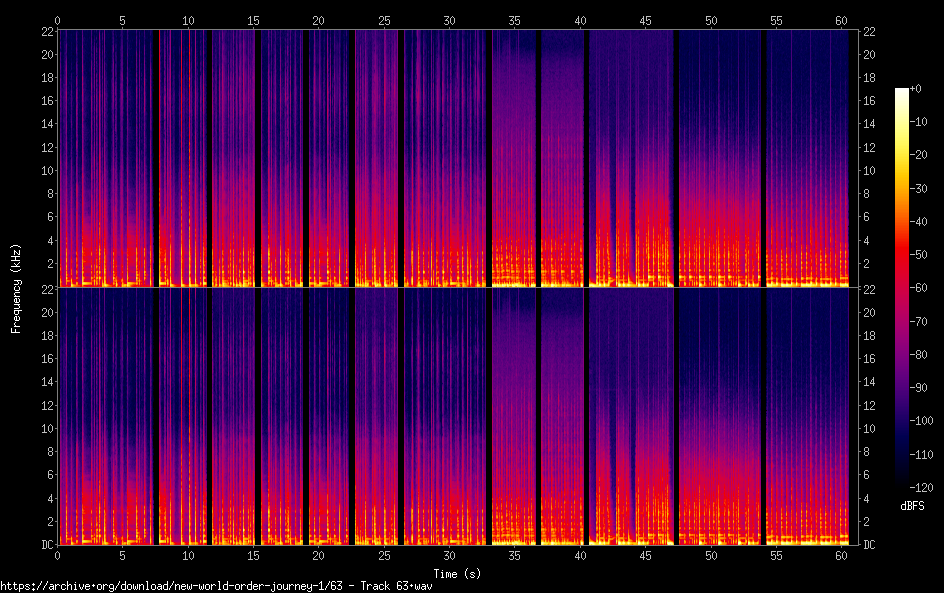Click the "8" kHz label on the lower-left frequency axis
The image size is (944, 593).
pyautogui.click(x=47, y=451)
